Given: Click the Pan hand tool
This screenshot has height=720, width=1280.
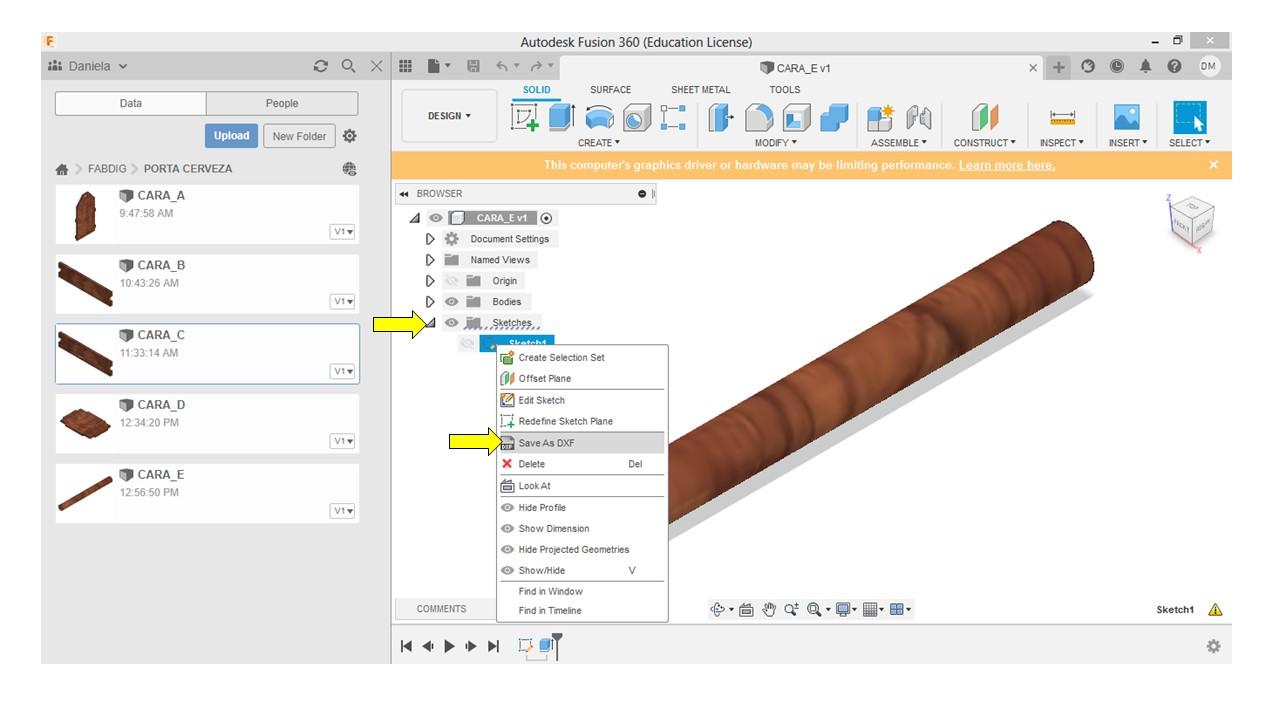Looking at the screenshot, I should coord(769,609).
